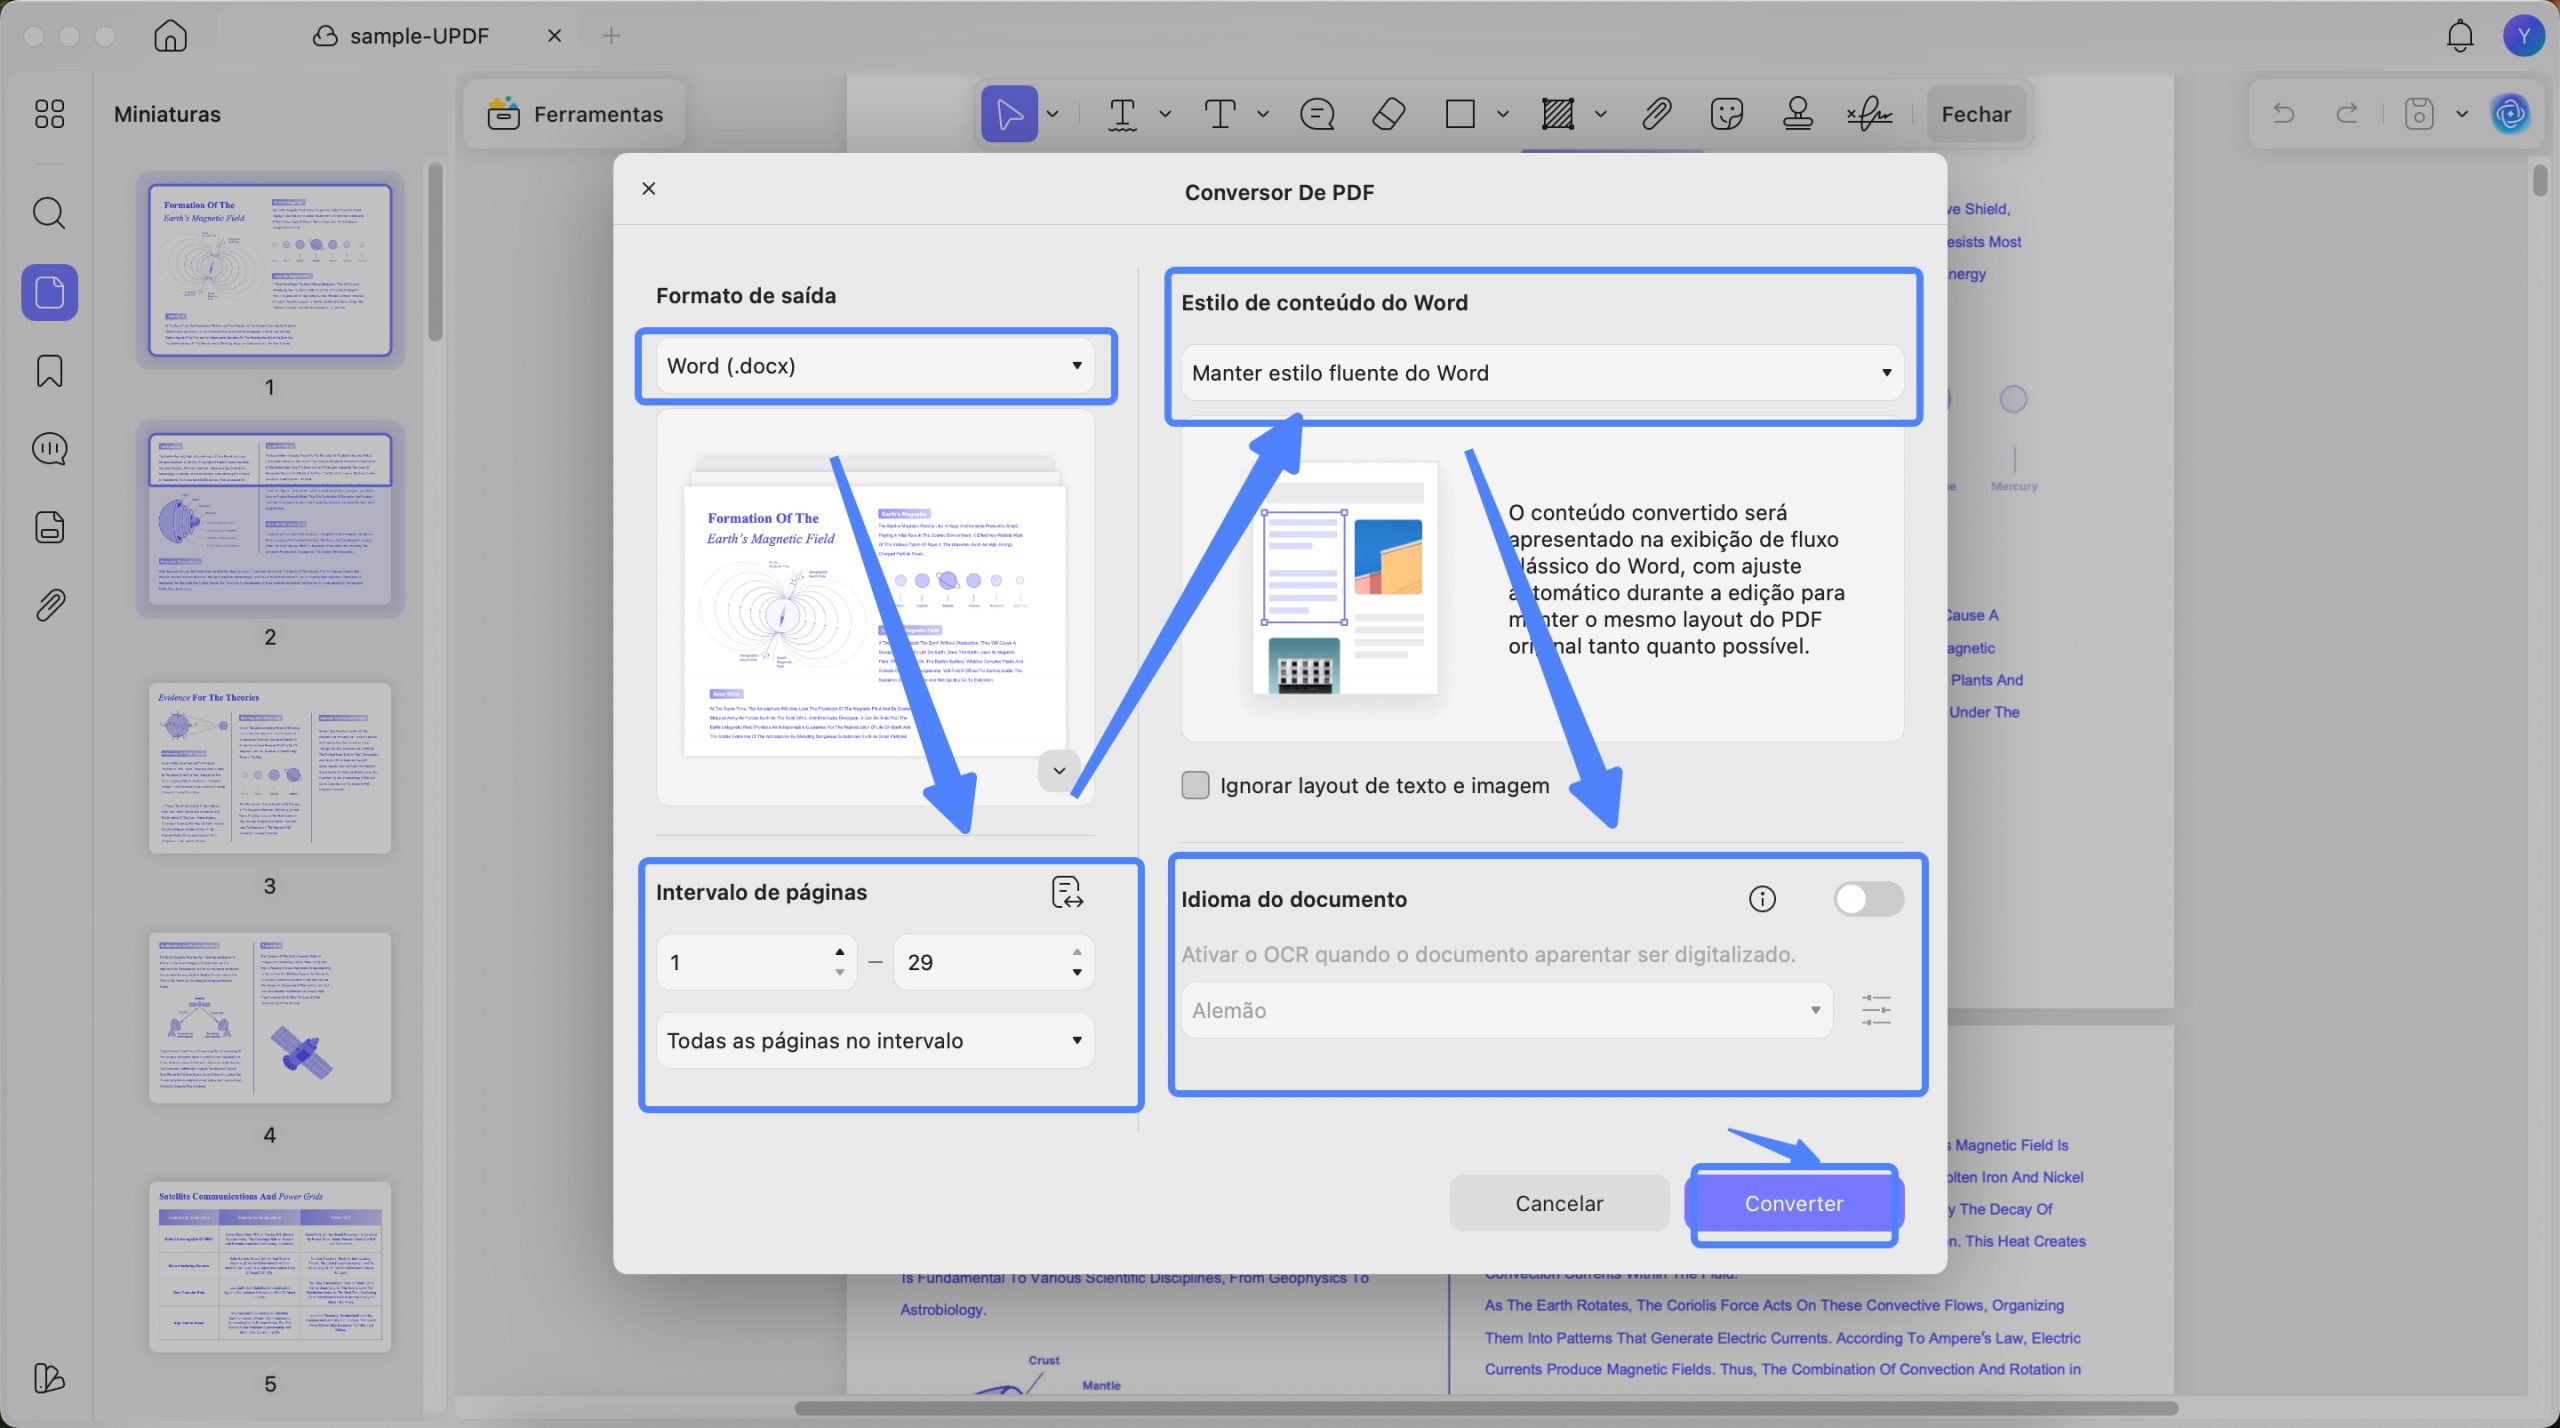Select the text T tool
Screen dimensions: 2560x1428
[x=1220, y=114]
